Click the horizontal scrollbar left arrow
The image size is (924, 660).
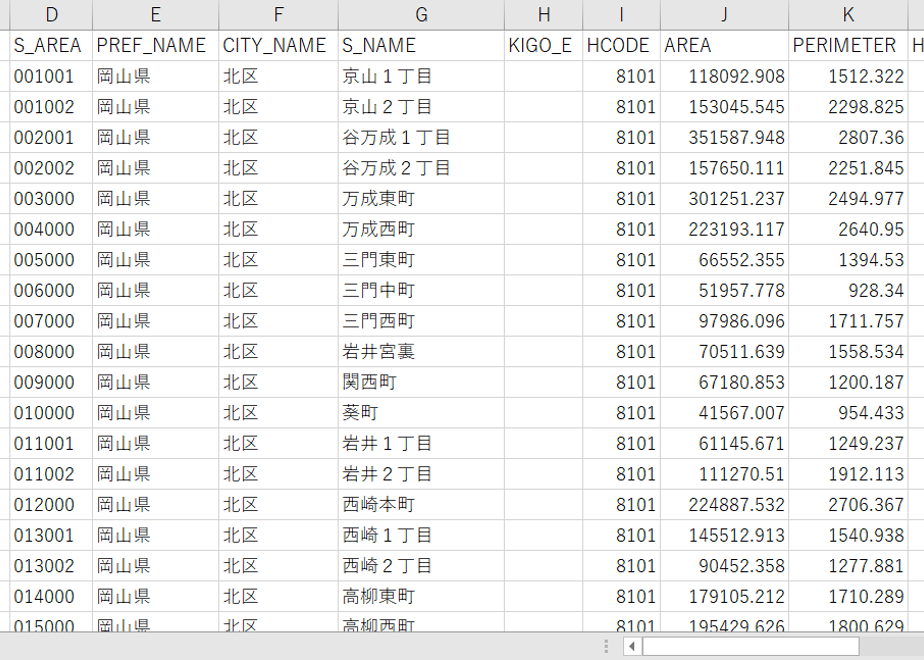pos(632,646)
